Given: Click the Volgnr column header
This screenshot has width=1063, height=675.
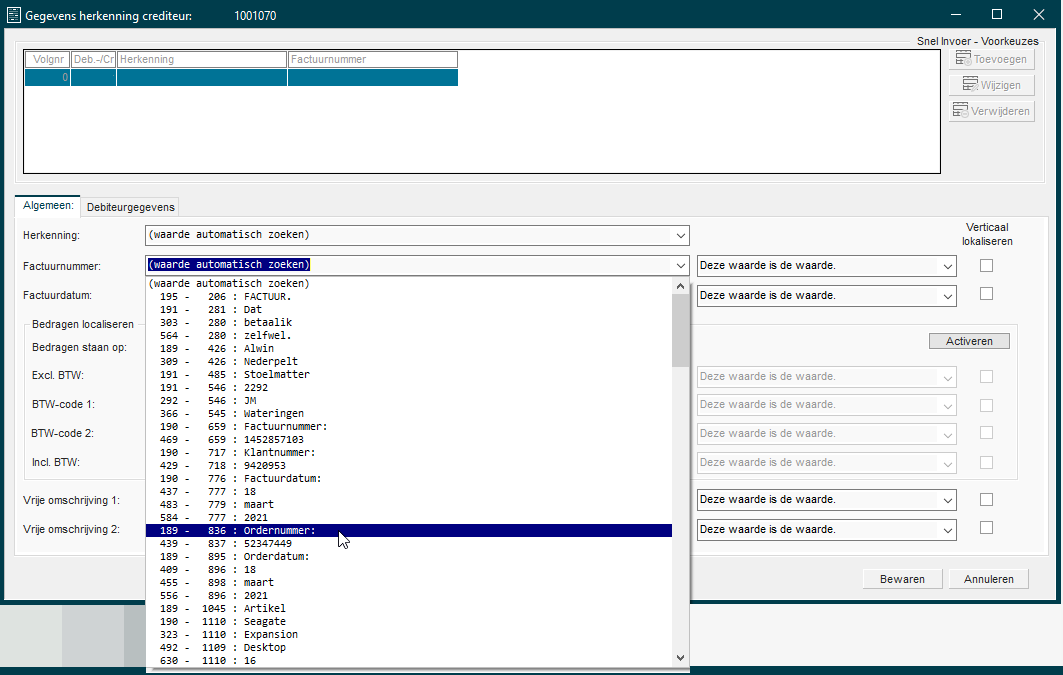Looking at the screenshot, I should point(48,60).
